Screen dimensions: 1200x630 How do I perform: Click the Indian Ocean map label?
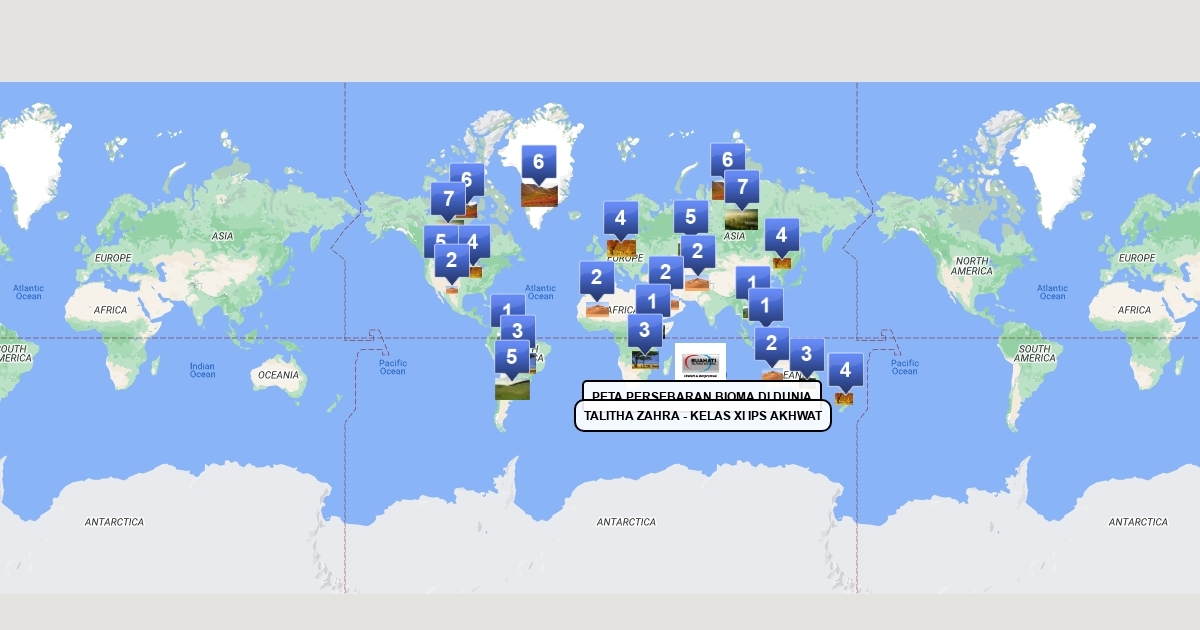click(x=202, y=370)
